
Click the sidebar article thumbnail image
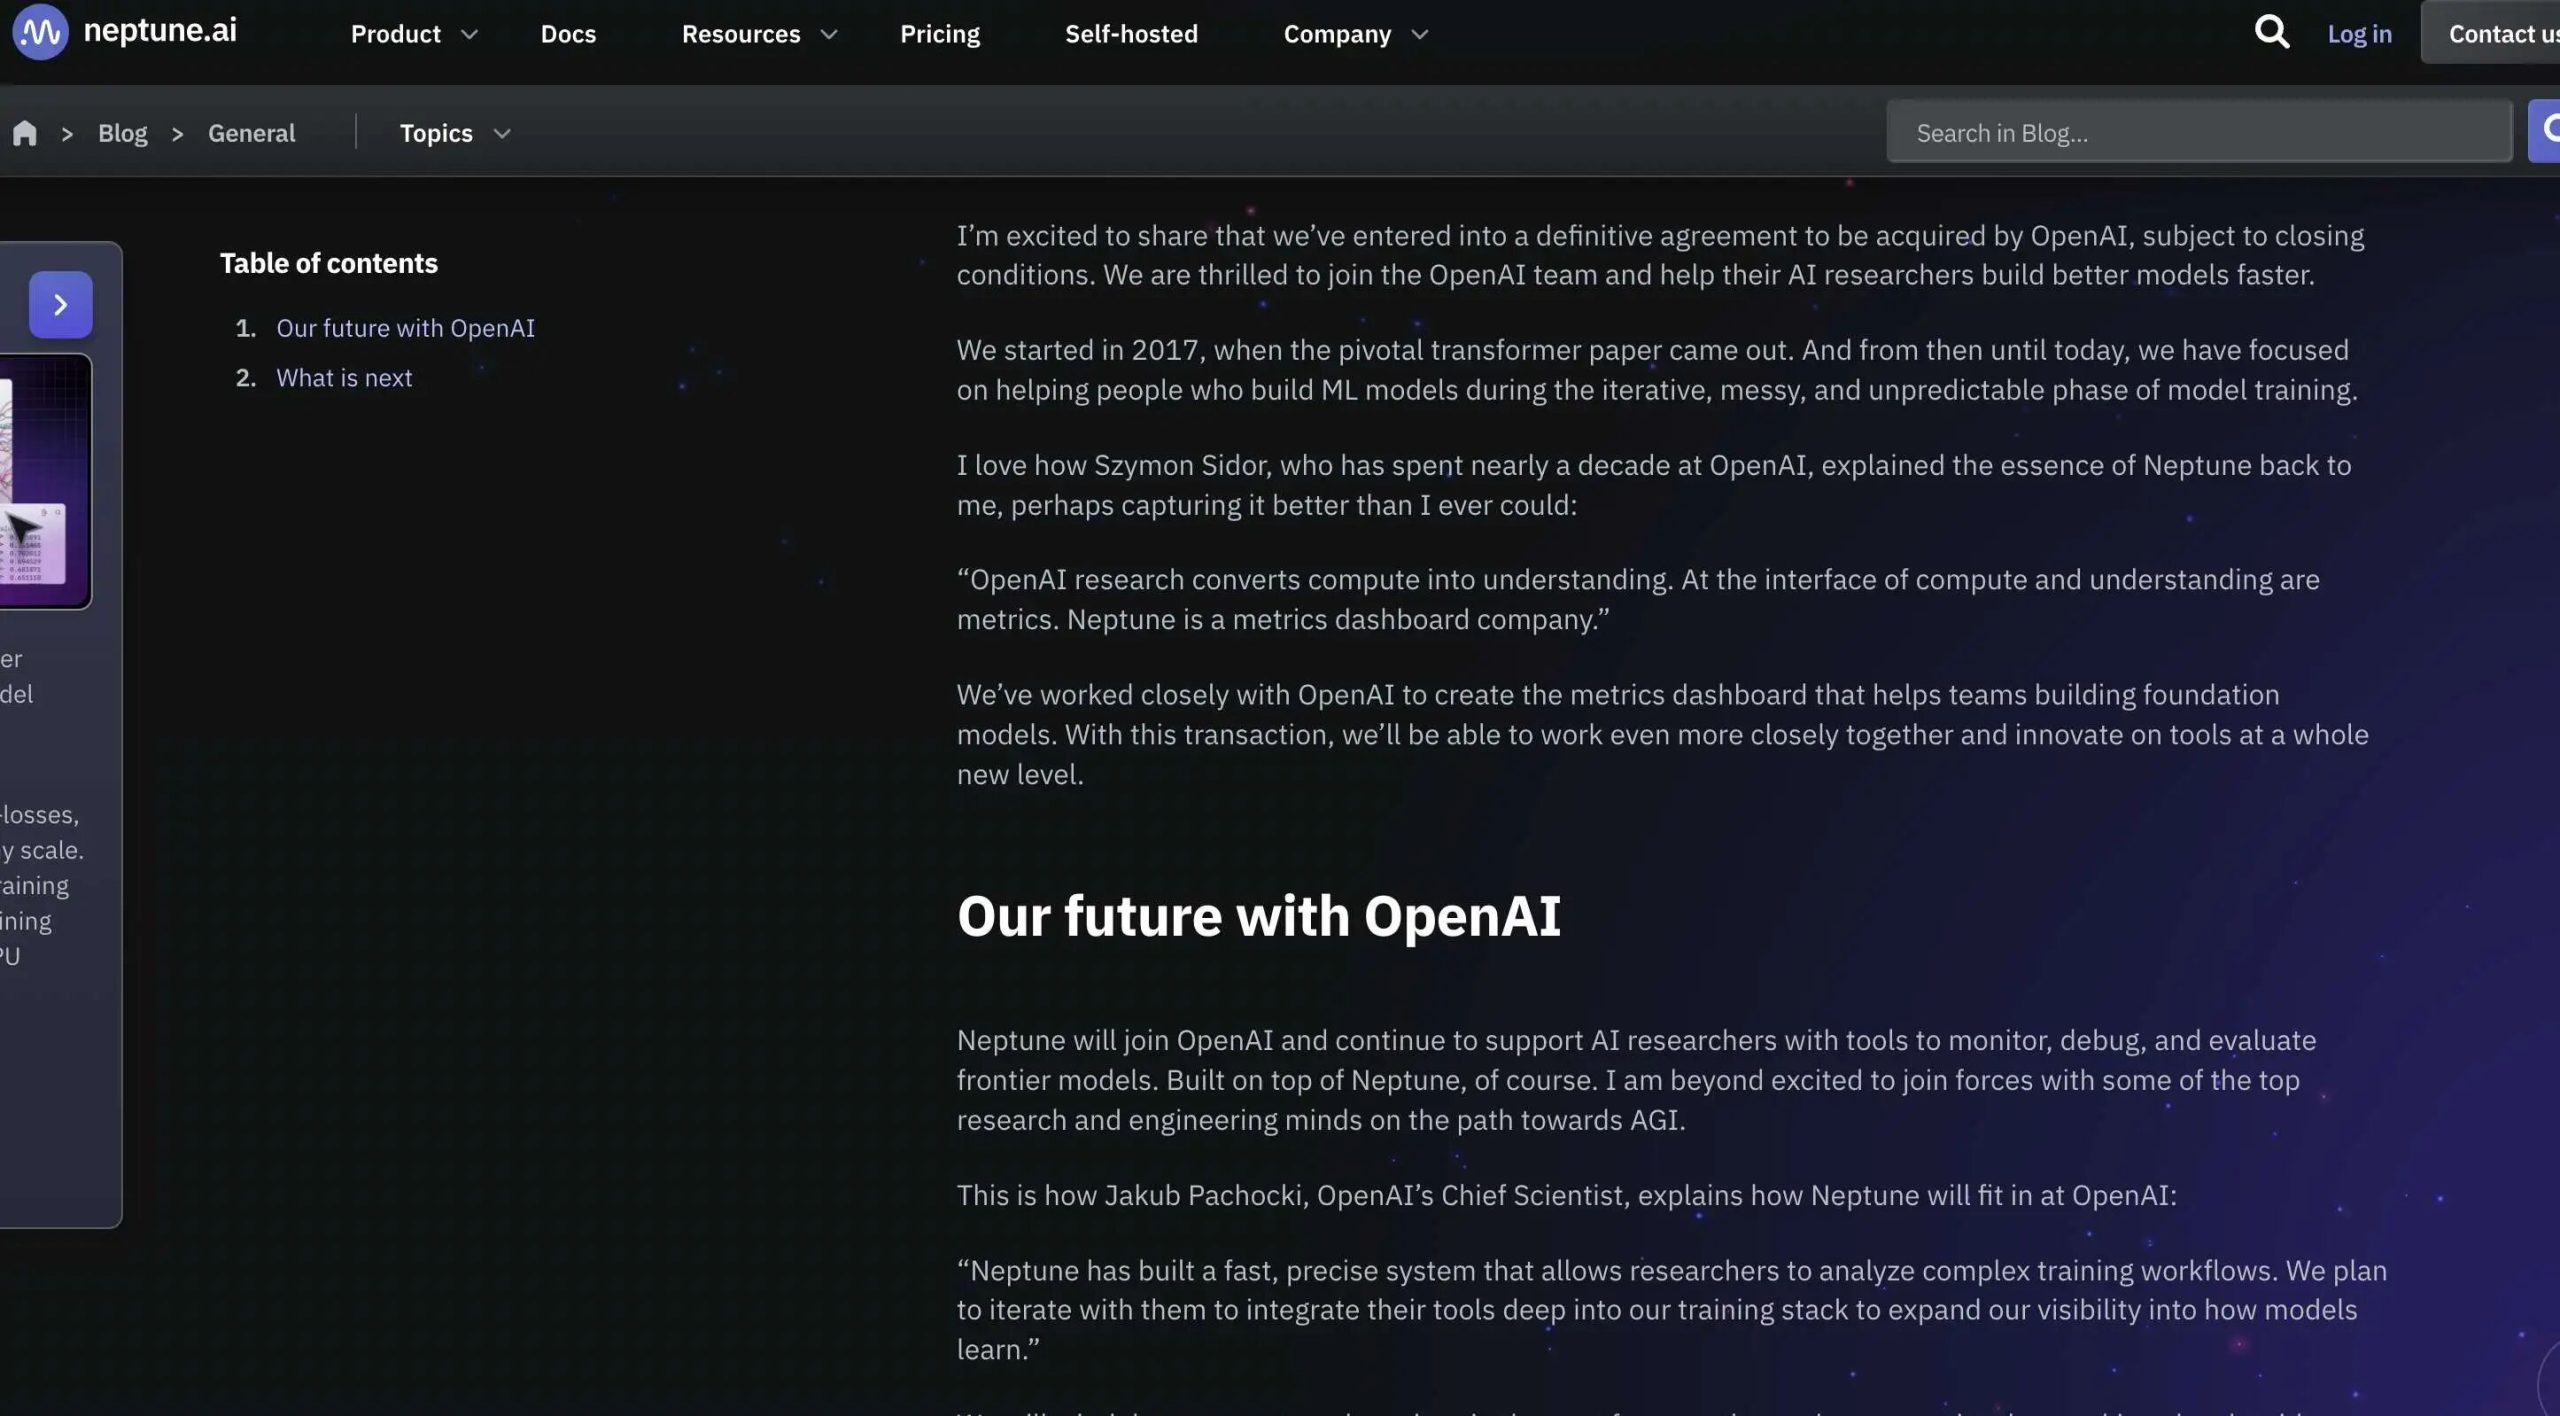point(45,481)
